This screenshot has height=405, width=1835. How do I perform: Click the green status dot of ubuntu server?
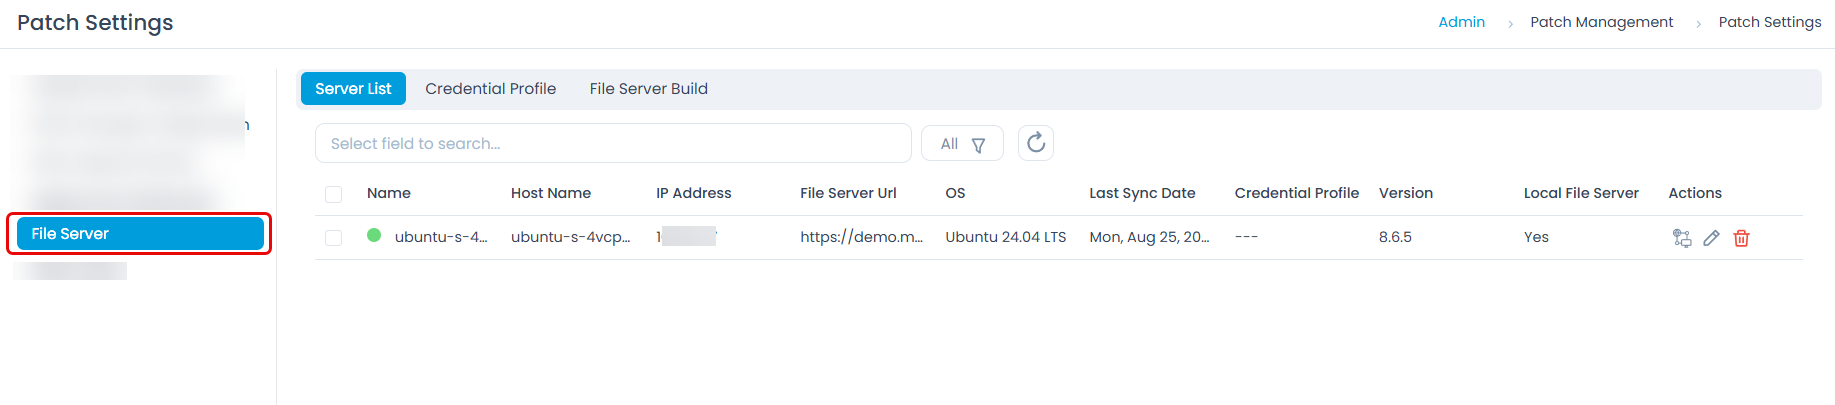tap(374, 236)
